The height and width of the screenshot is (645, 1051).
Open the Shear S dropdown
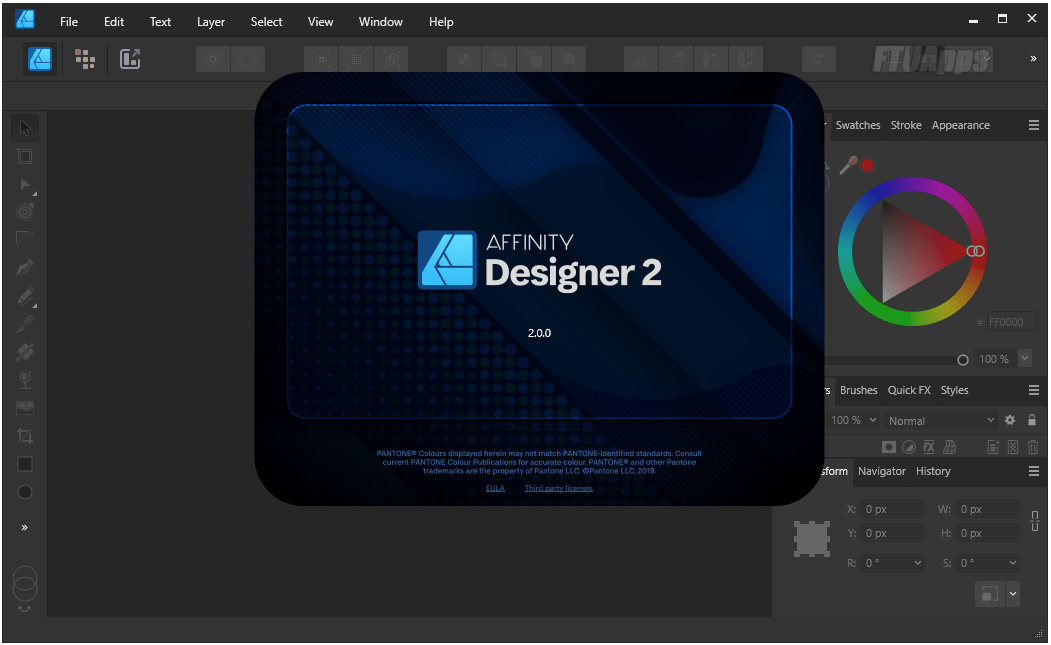click(1013, 563)
